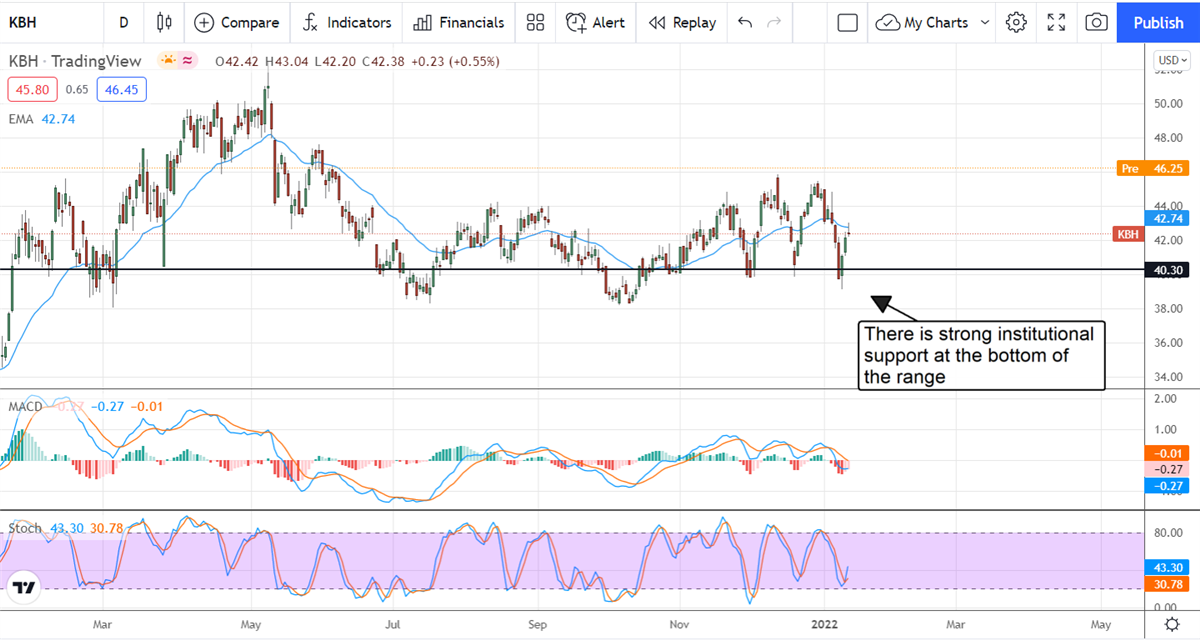The image size is (1200, 640).
Task: Open the templates grid icon
Action: pos(536,22)
